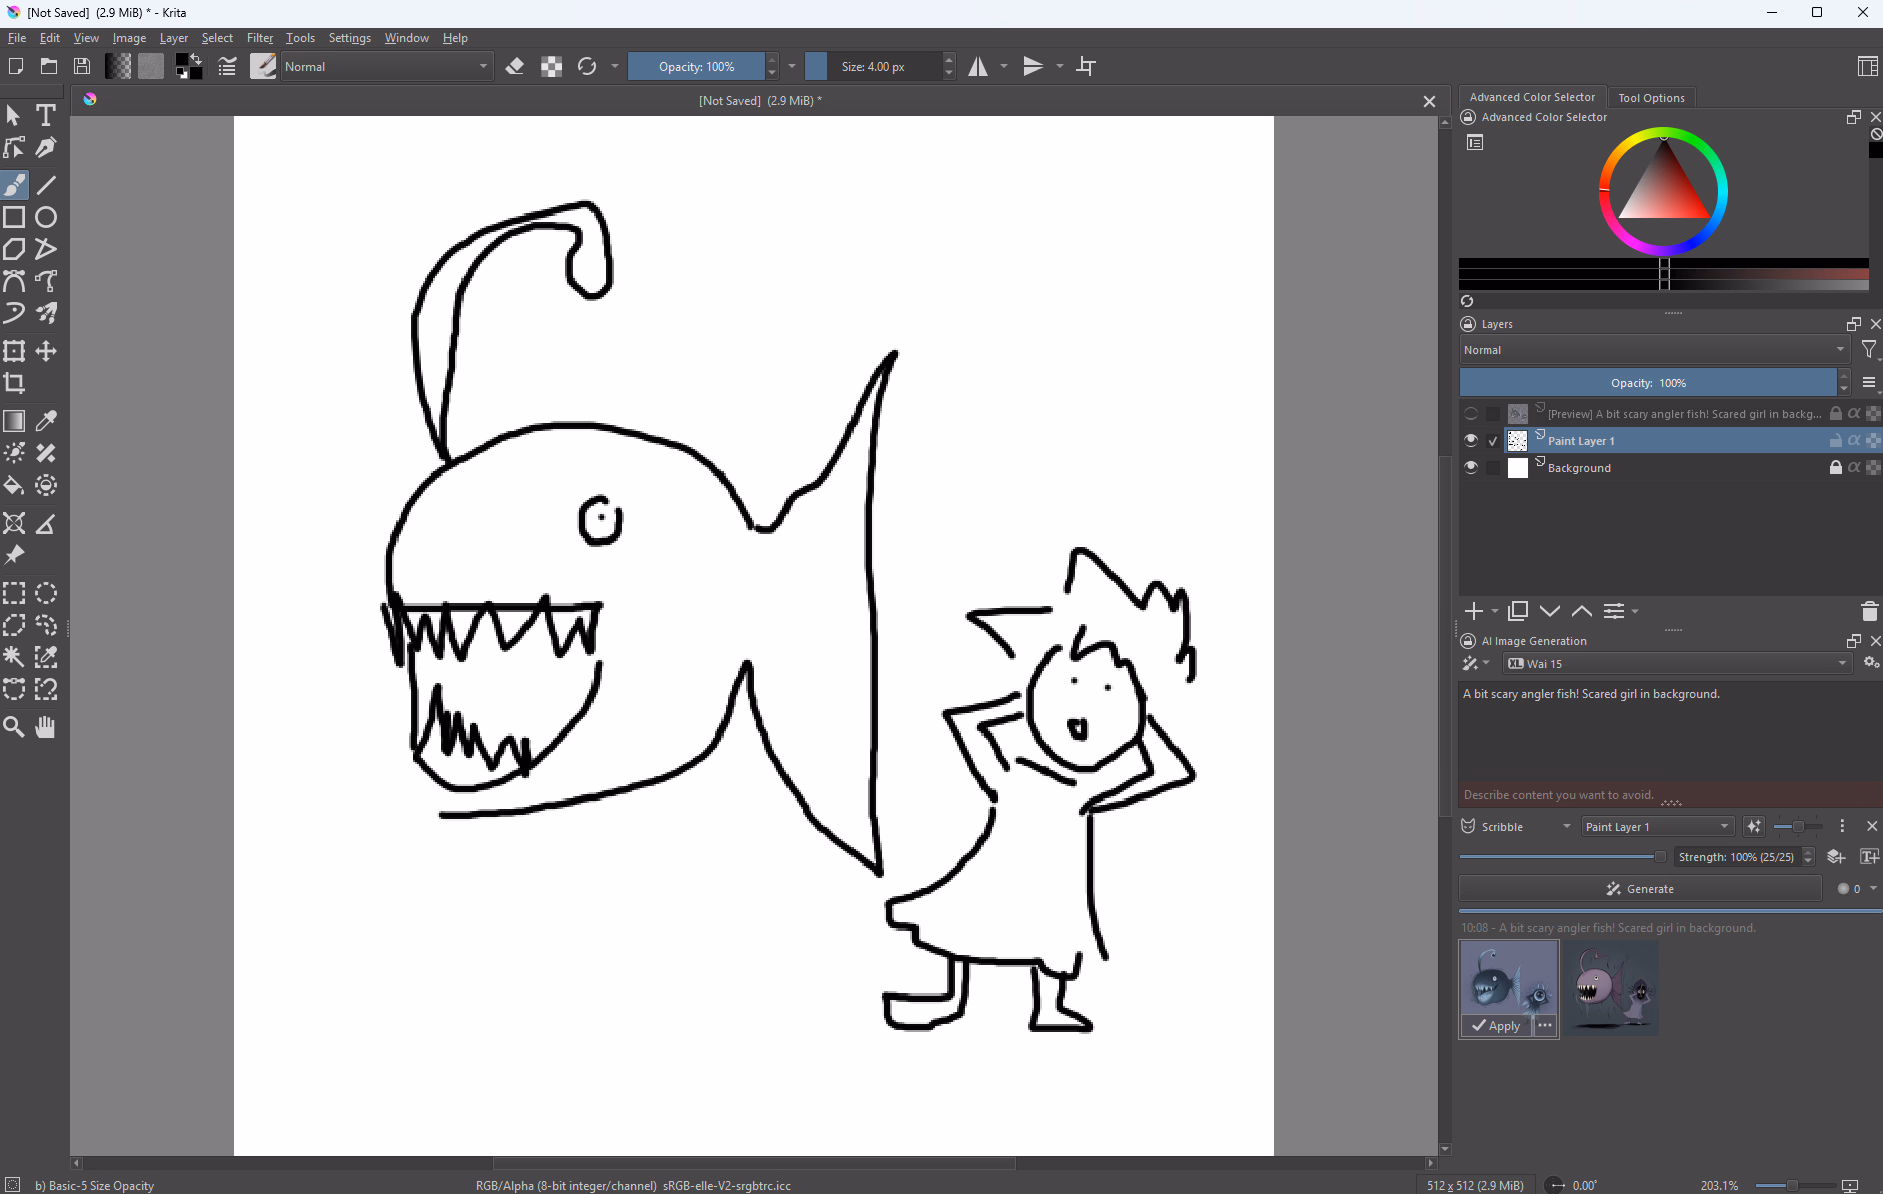Switch to the Tool Options tab

point(1651,98)
